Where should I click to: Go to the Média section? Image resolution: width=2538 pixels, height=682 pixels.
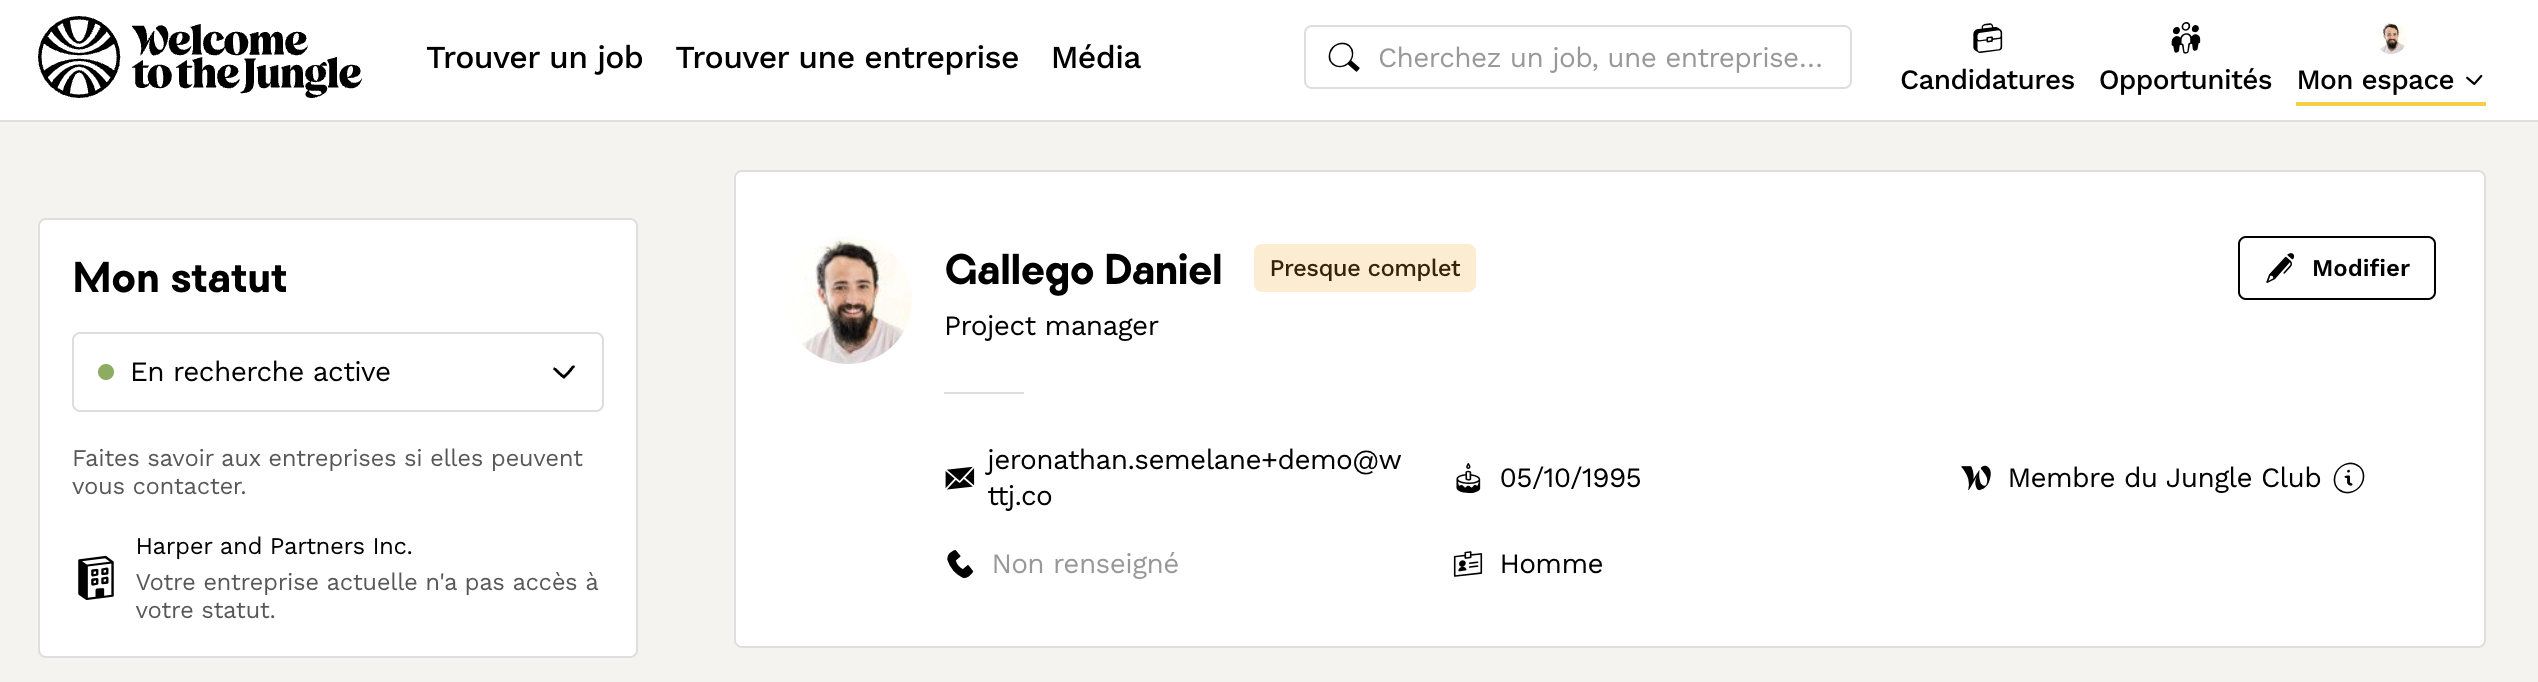1095,57
